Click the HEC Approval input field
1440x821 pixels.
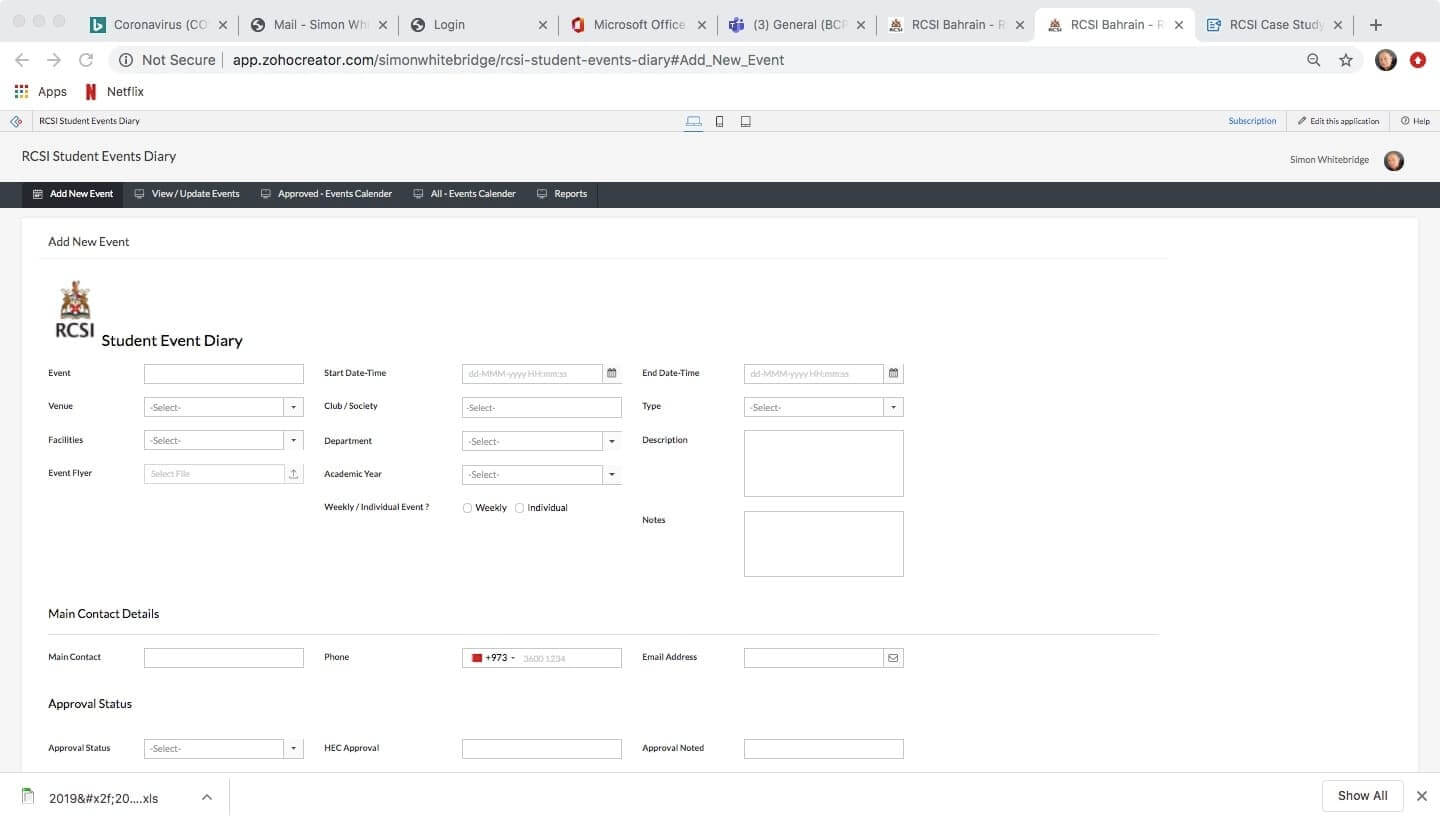pyautogui.click(x=542, y=749)
